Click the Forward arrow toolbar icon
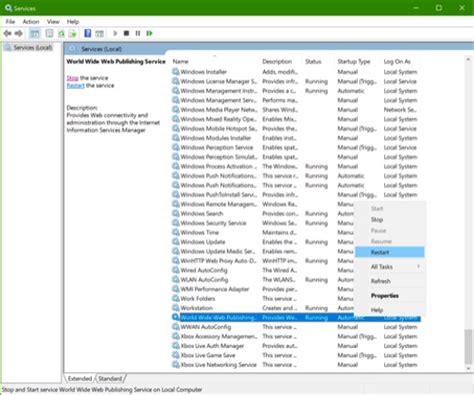Screen dimensions: 474x395 [19, 33]
